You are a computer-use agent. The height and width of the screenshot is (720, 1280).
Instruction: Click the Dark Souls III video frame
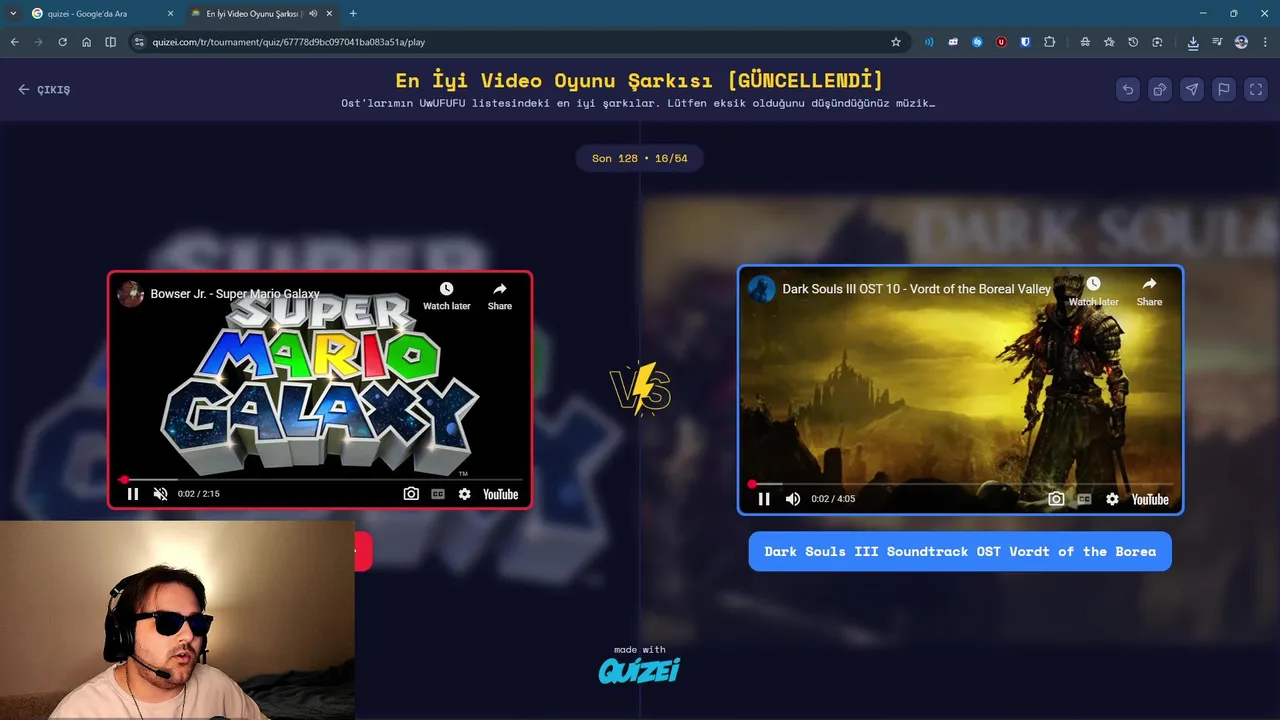click(x=960, y=390)
